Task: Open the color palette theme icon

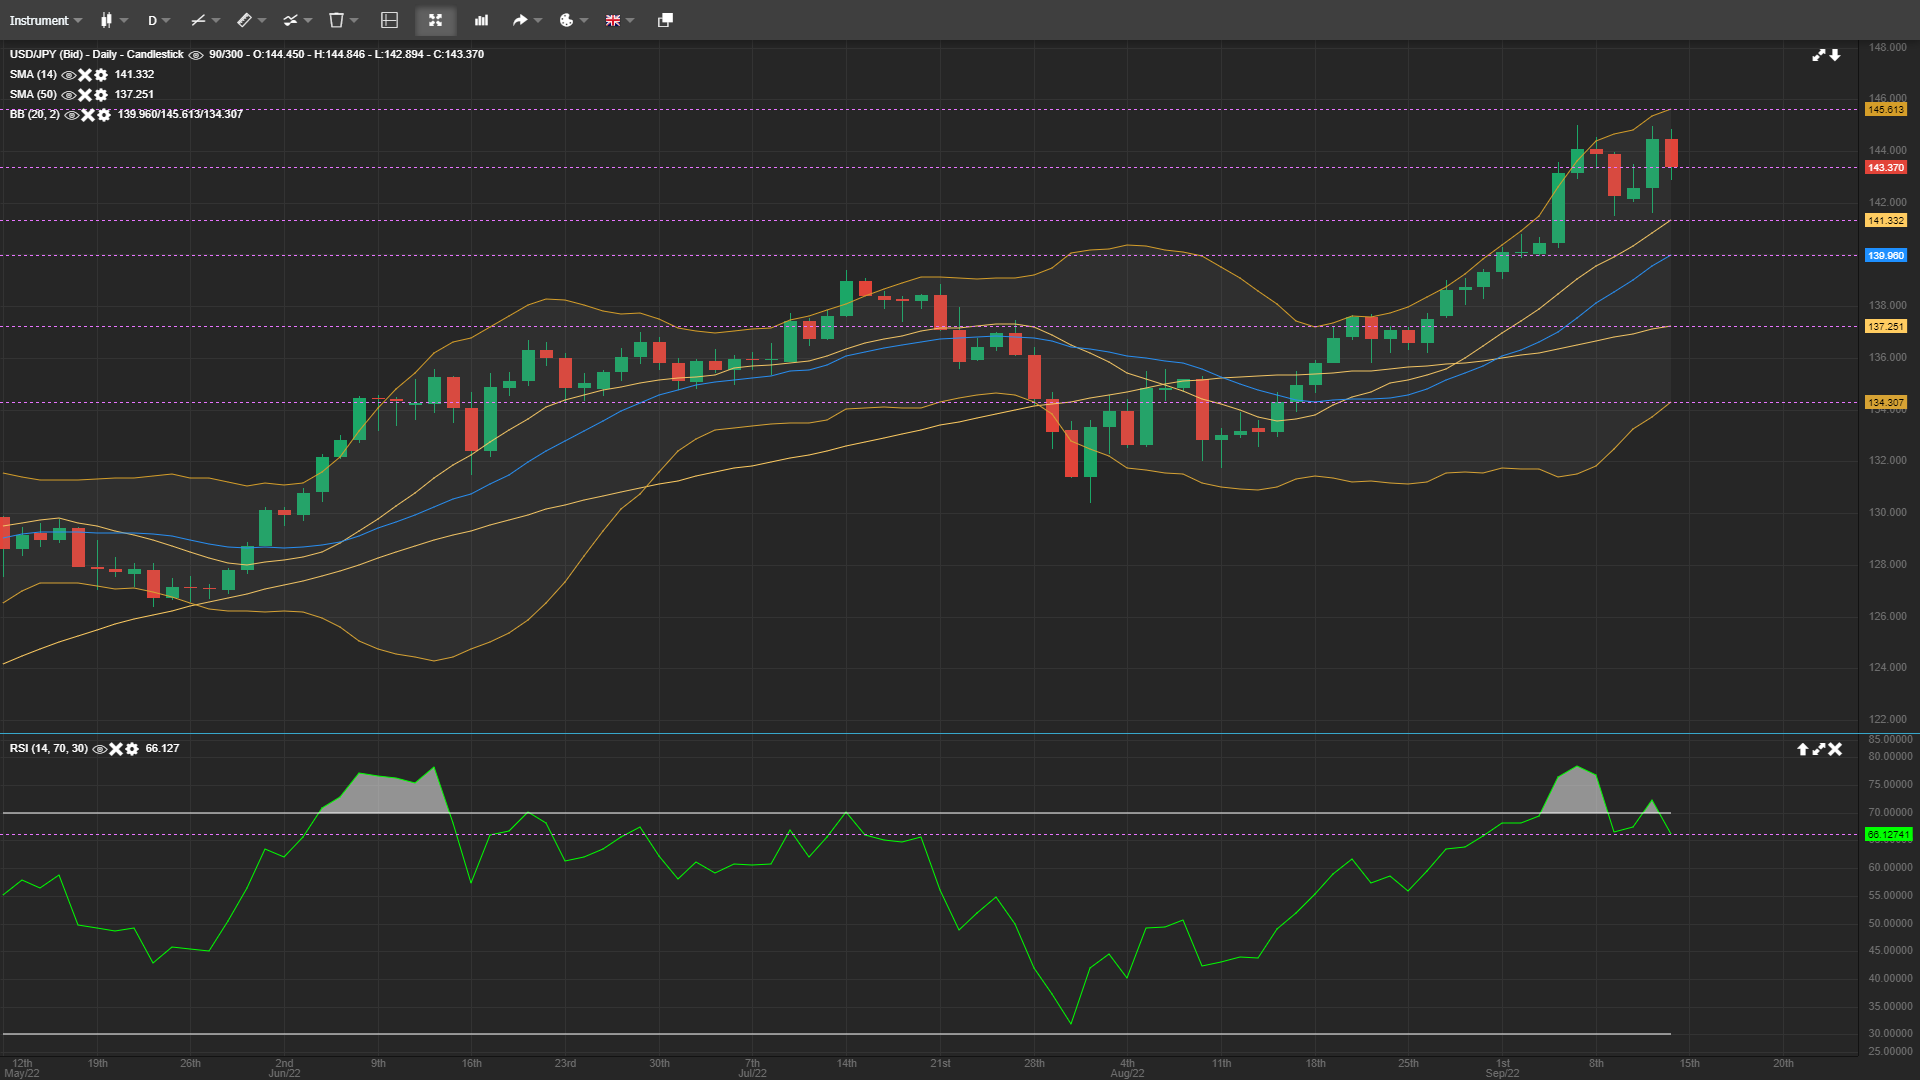Action: (566, 20)
